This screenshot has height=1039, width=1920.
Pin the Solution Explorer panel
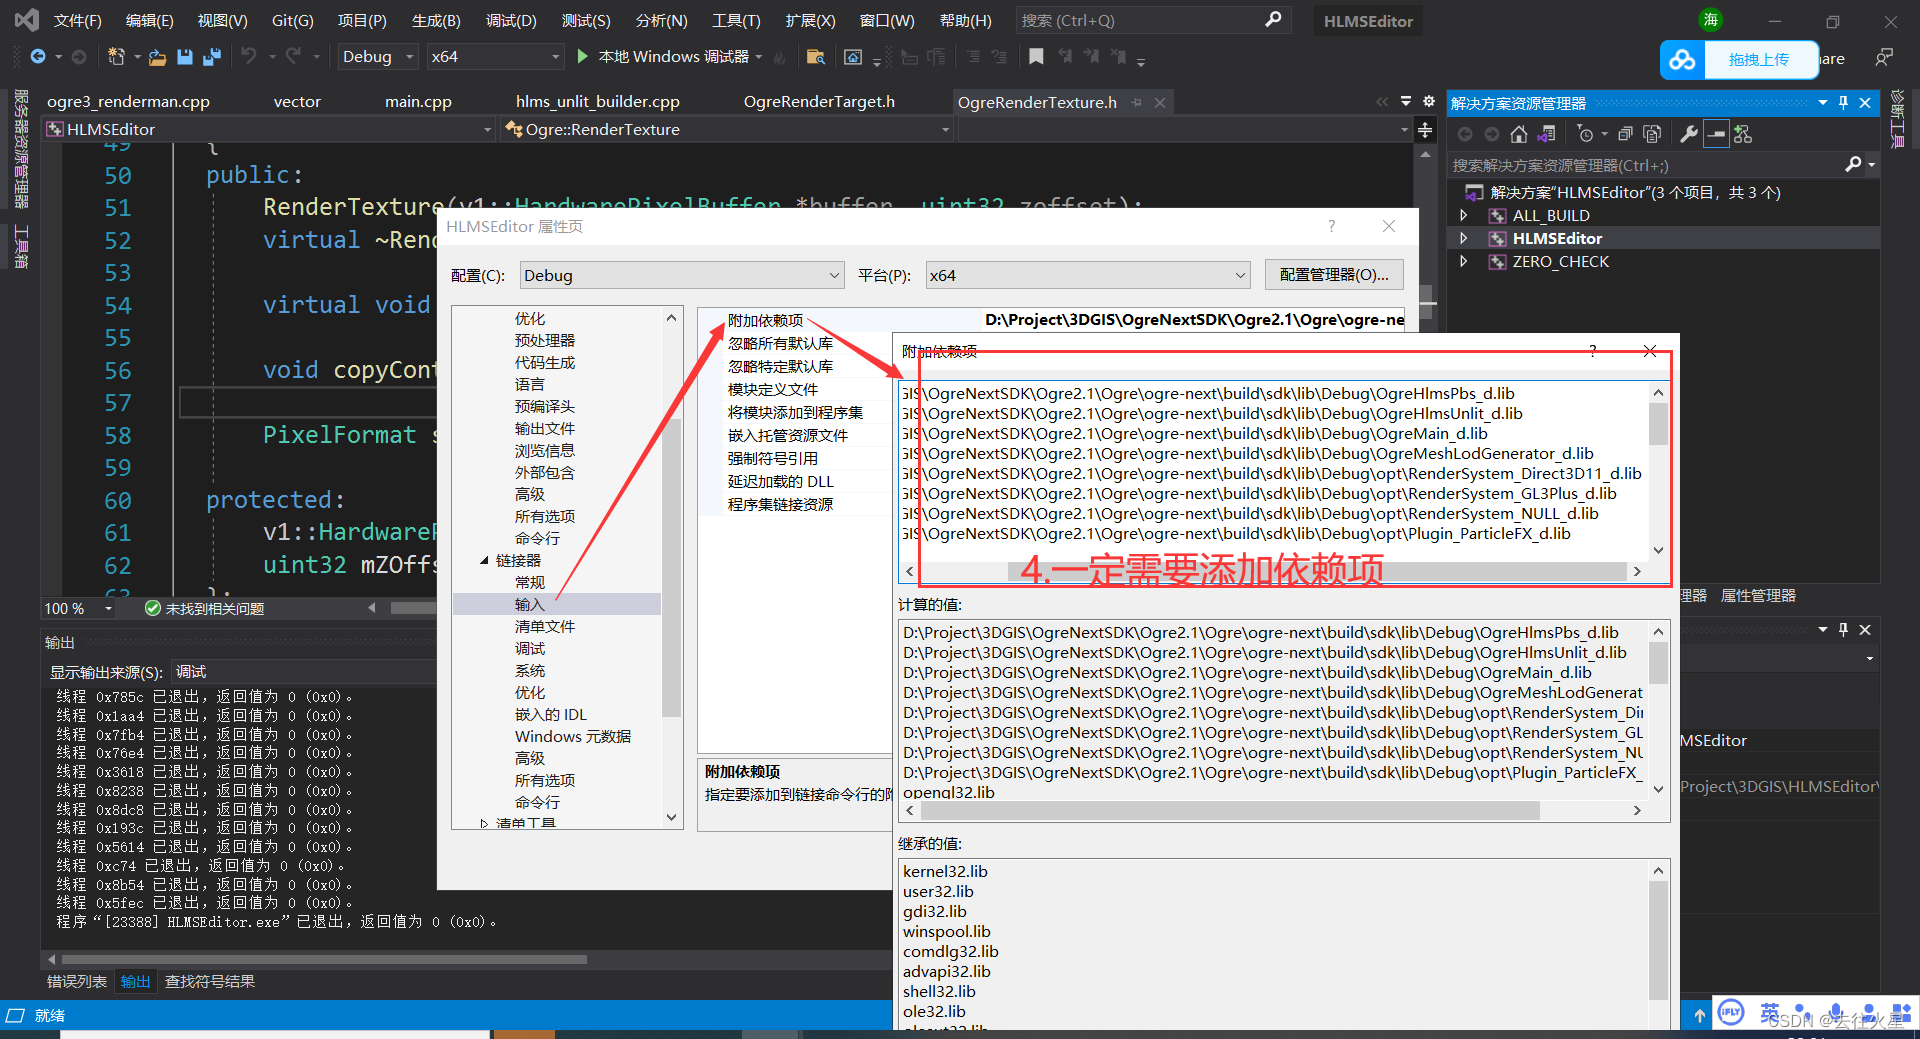(x=1843, y=102)
